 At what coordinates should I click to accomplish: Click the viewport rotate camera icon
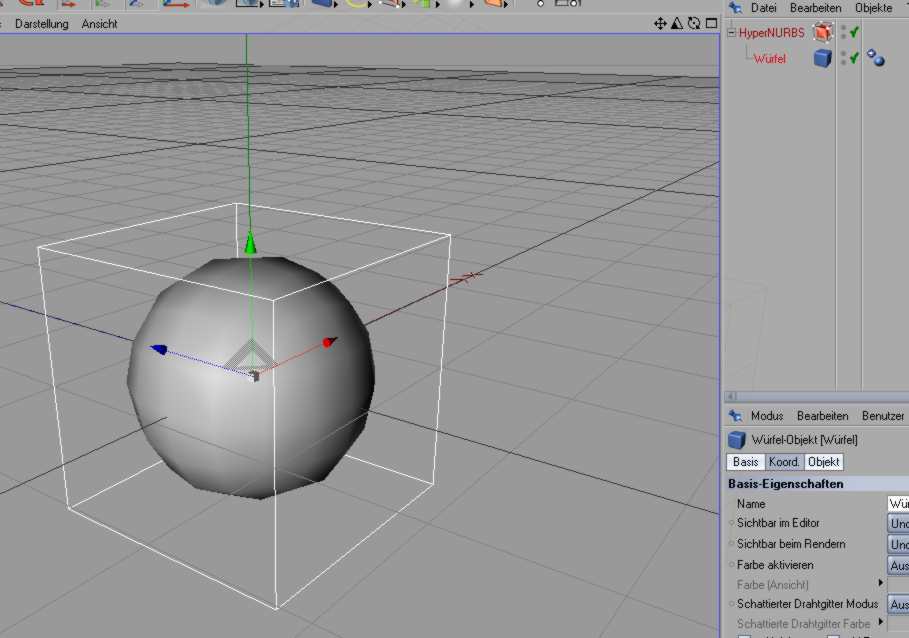(693, 23)
